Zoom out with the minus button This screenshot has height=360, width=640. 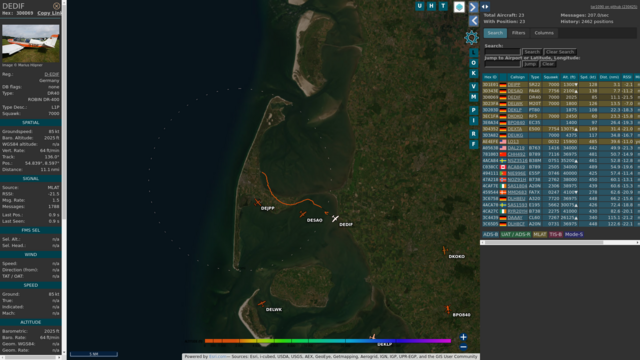[x=463, y=347]
